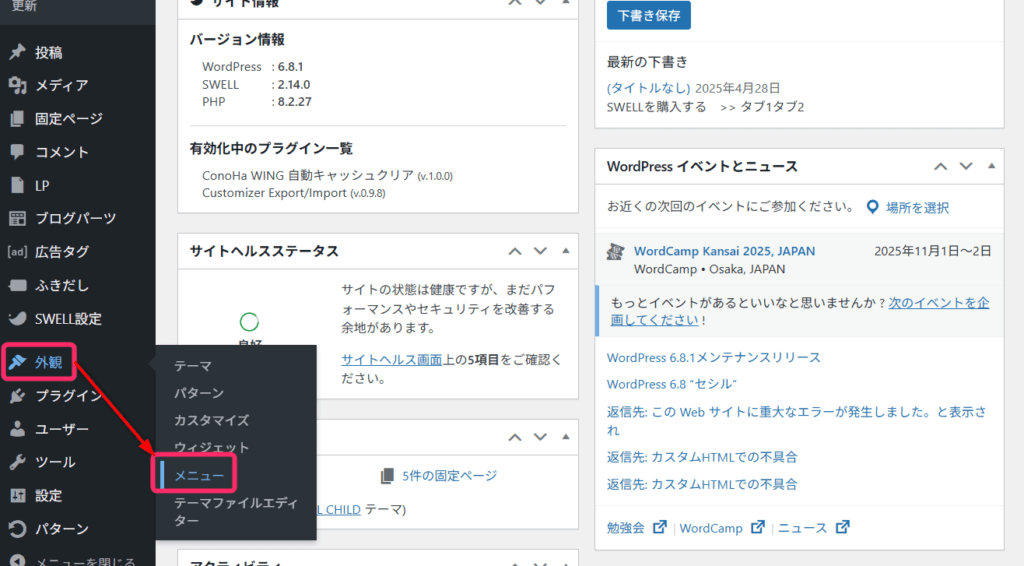This screenshot has width=1024, height=566.
Task: Click the 次のイベントを企画してください link
Action: [x=800, y=311]
